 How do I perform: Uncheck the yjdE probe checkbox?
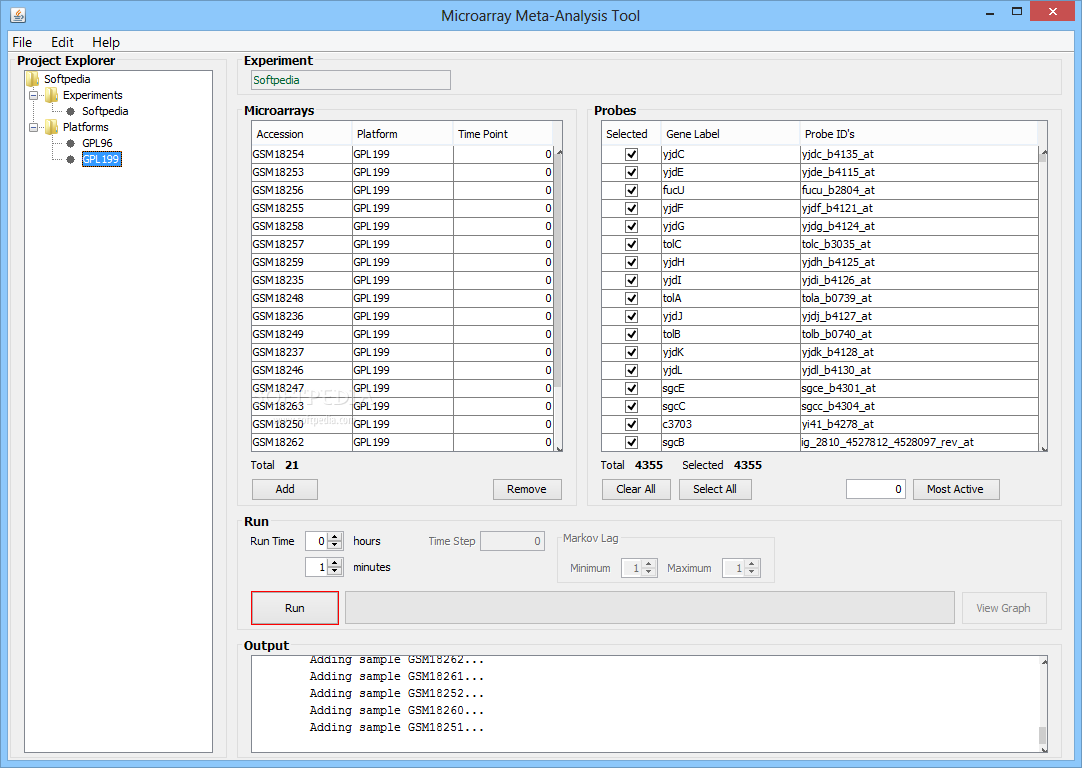tap(631, 173)
